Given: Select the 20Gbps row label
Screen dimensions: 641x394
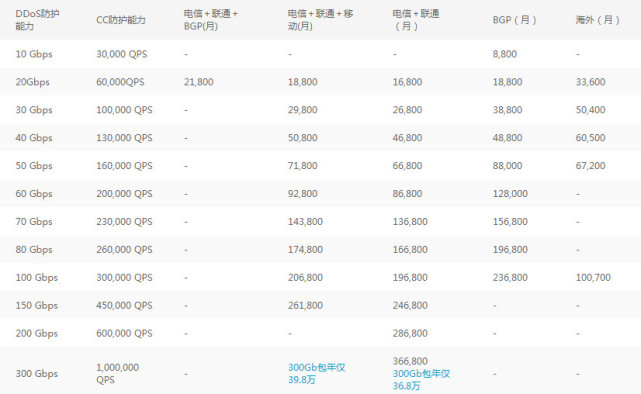Looking at the screenshot, I should pos(32,82).
